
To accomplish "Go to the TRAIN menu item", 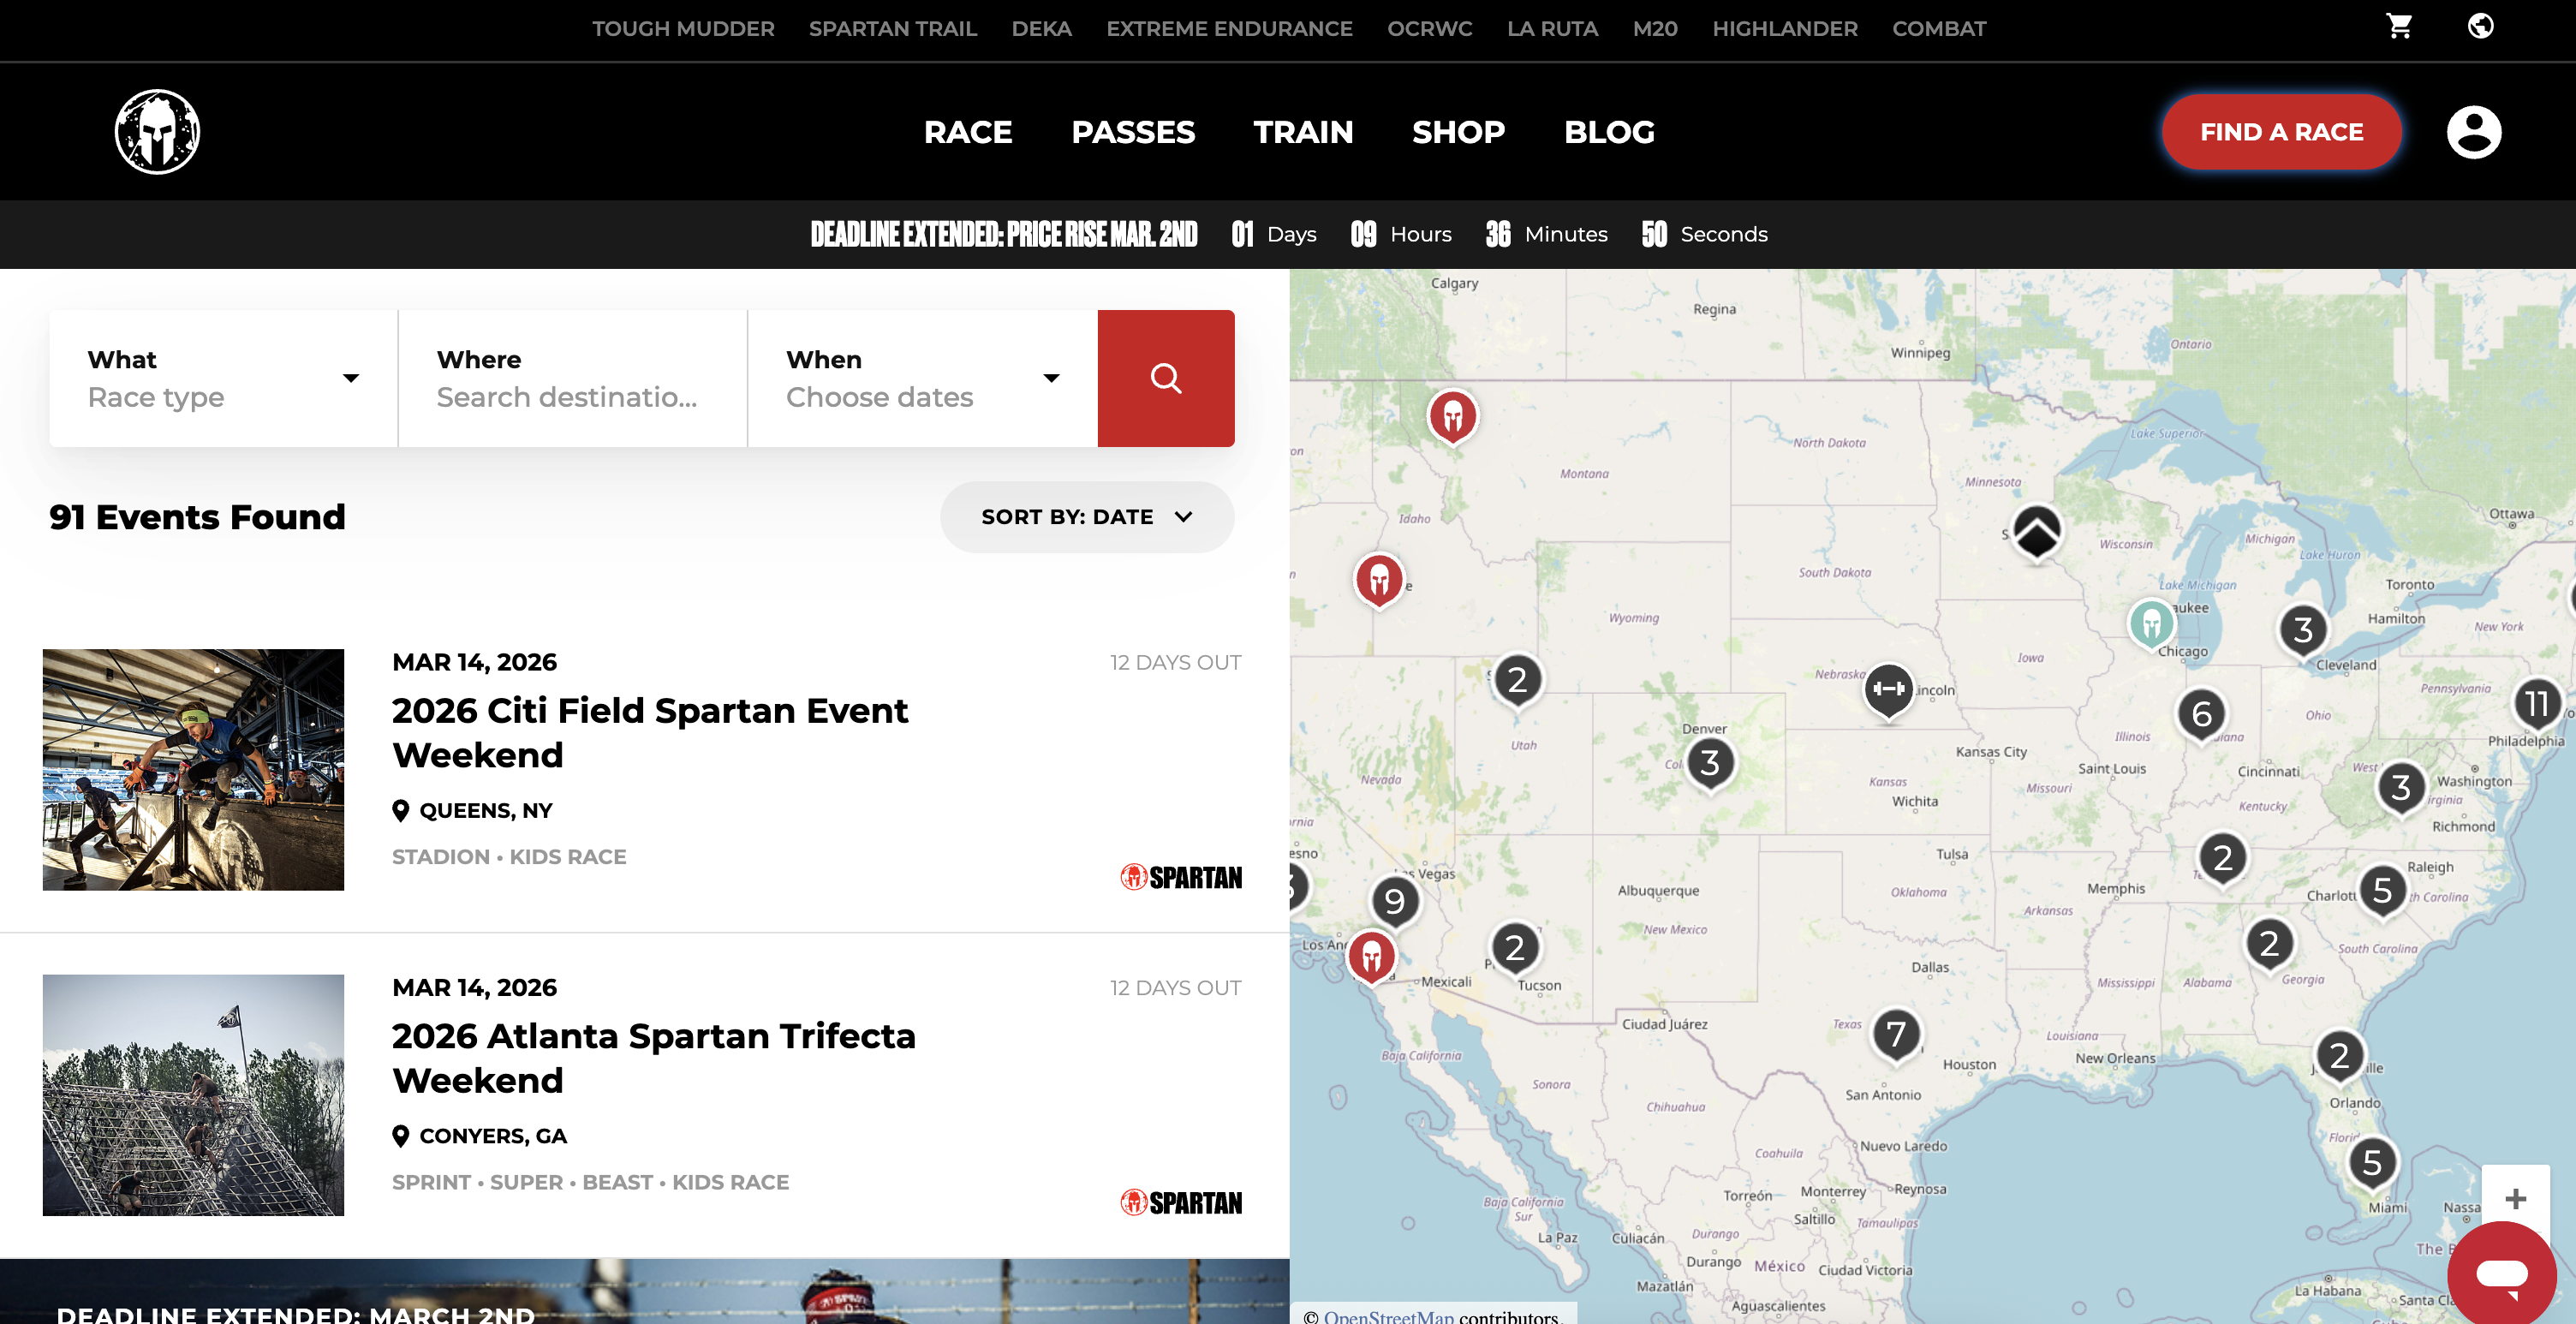I will [x=1303, y=132].
